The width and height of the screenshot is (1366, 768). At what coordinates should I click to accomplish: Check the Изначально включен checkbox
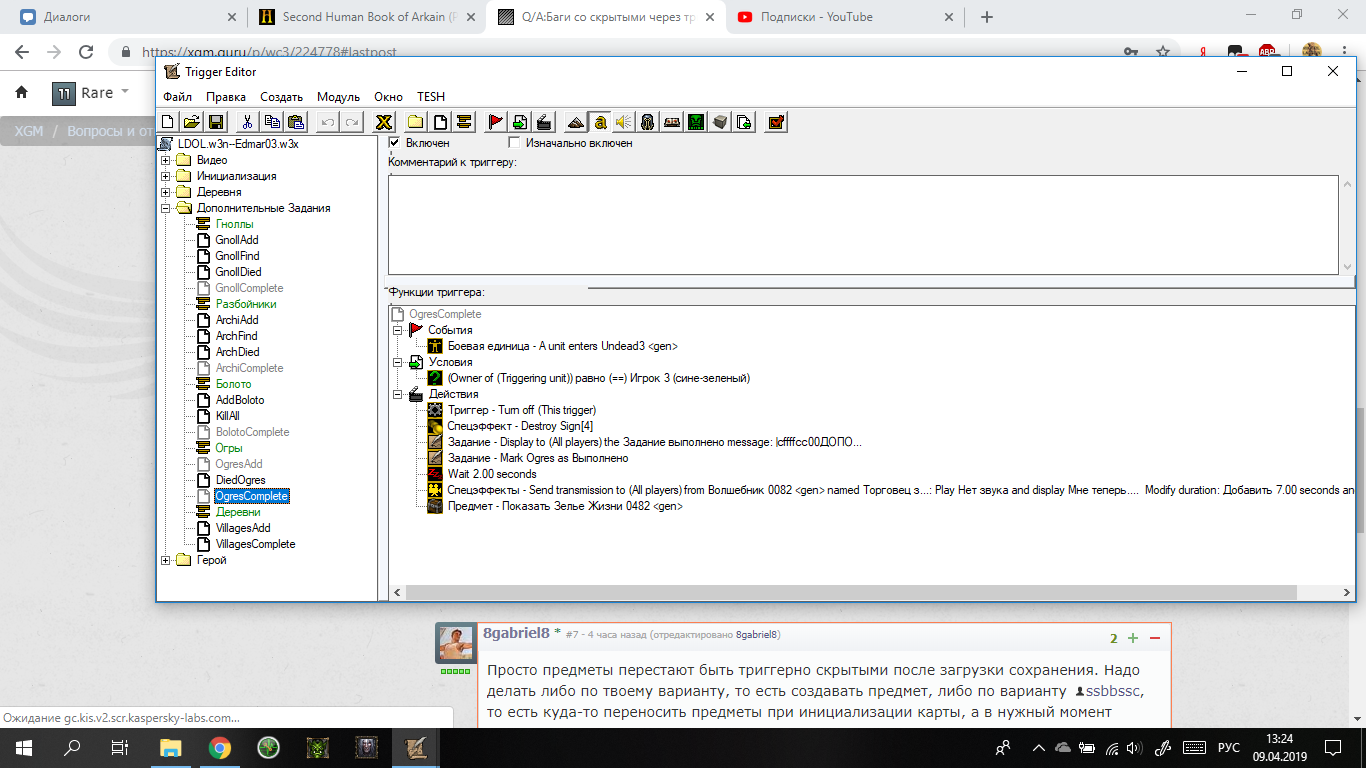515,143
